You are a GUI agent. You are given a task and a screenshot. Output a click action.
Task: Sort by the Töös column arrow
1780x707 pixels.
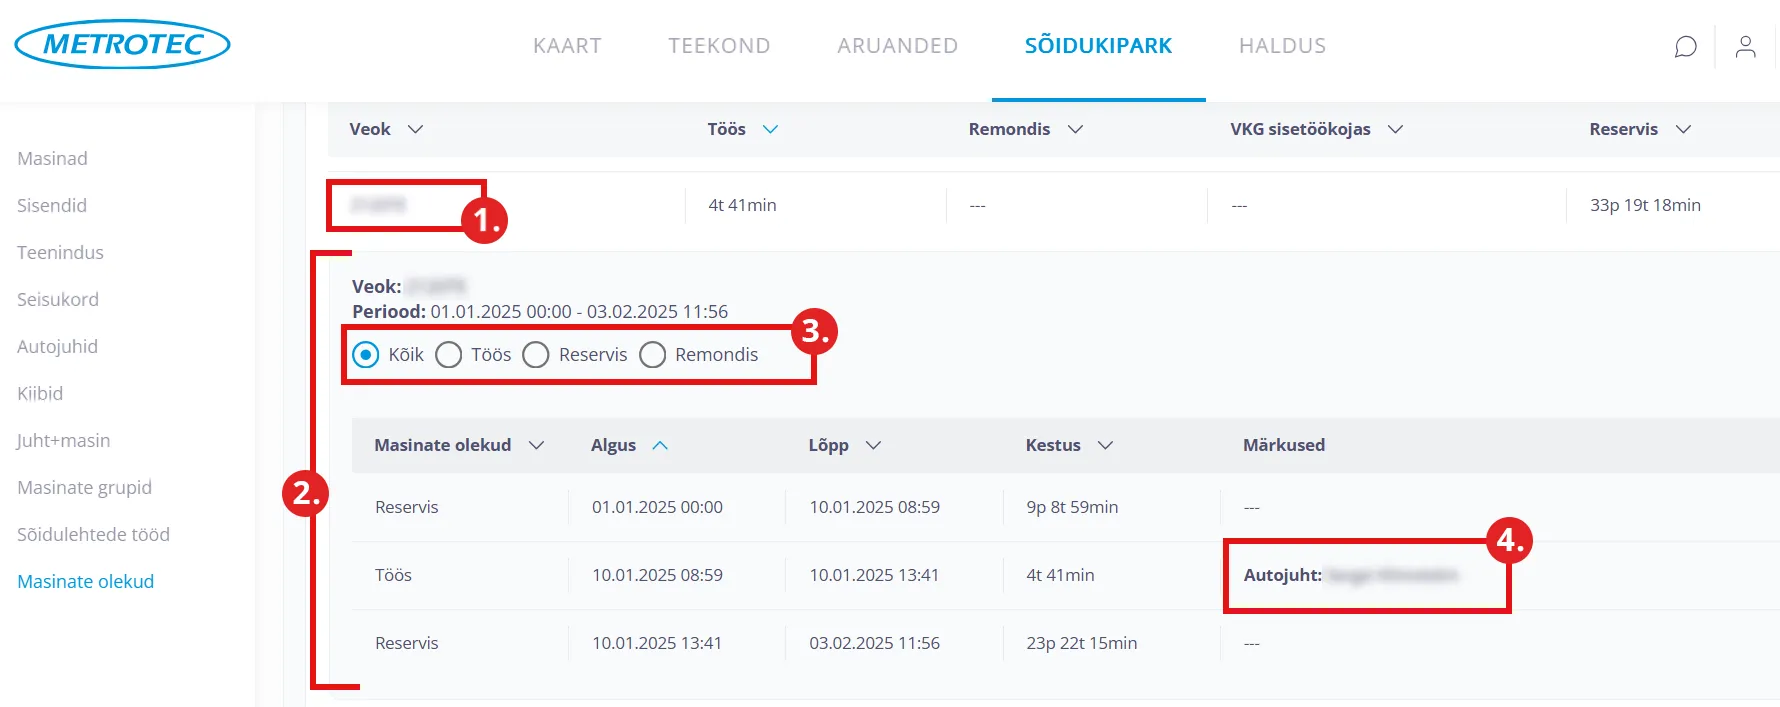coord(770,129)
